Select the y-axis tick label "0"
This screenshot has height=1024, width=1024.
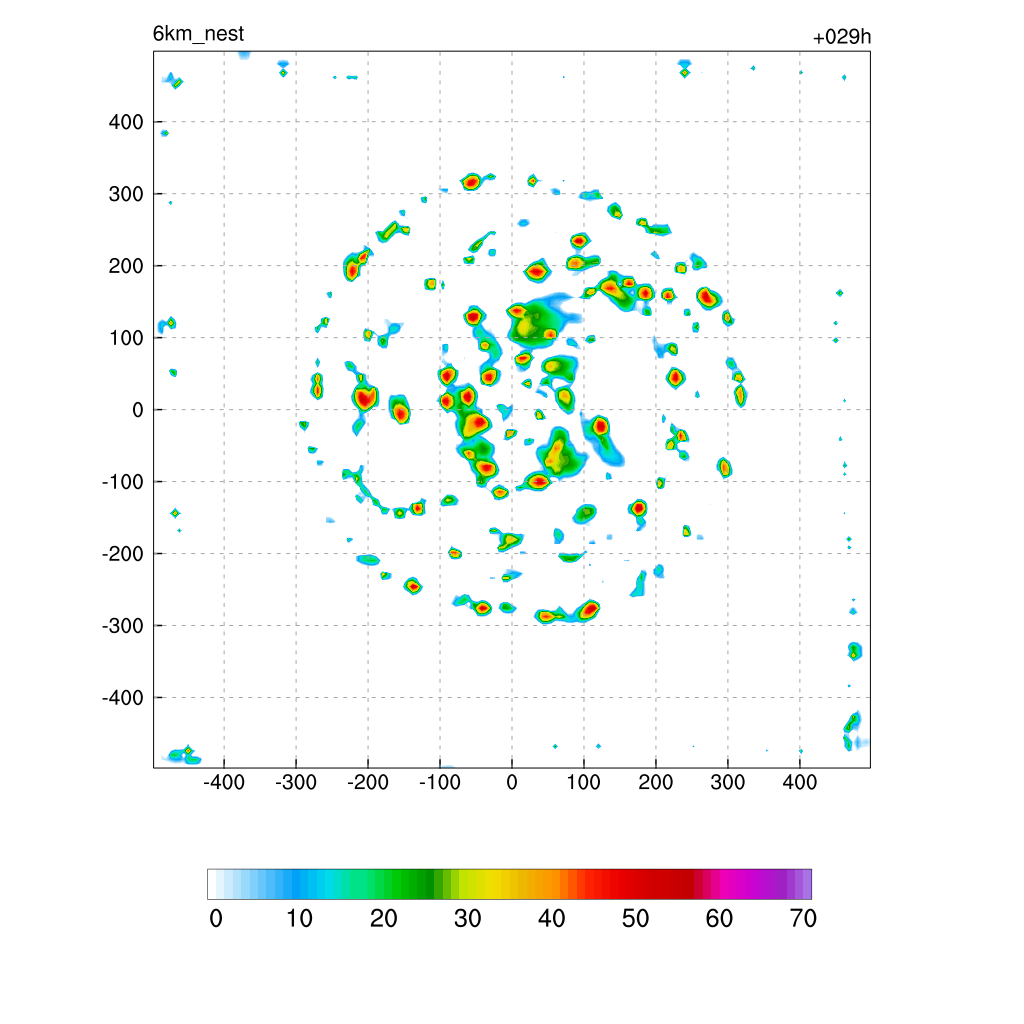(137, 410)
